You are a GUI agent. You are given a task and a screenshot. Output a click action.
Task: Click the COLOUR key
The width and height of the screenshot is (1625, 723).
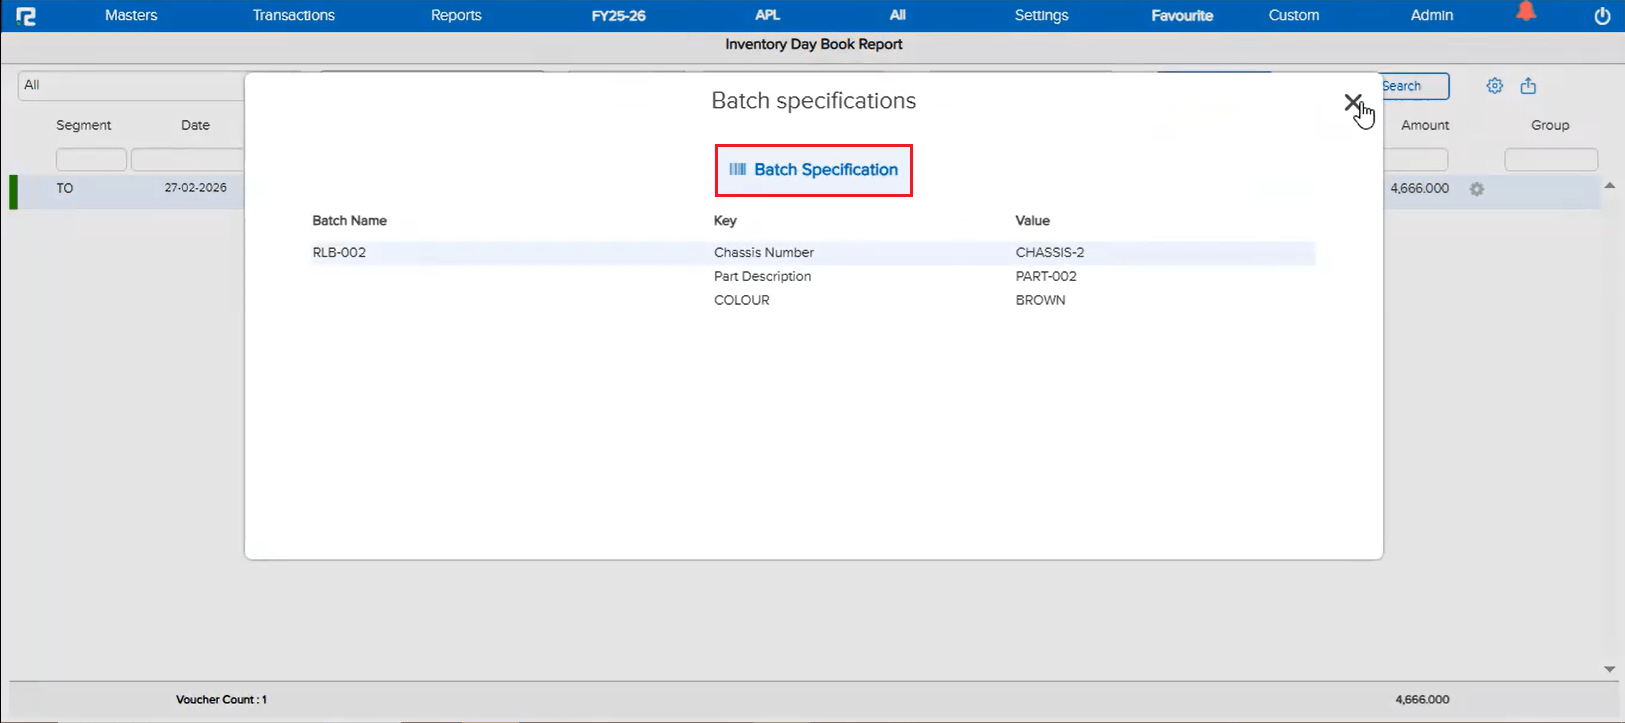click(742, 300)
